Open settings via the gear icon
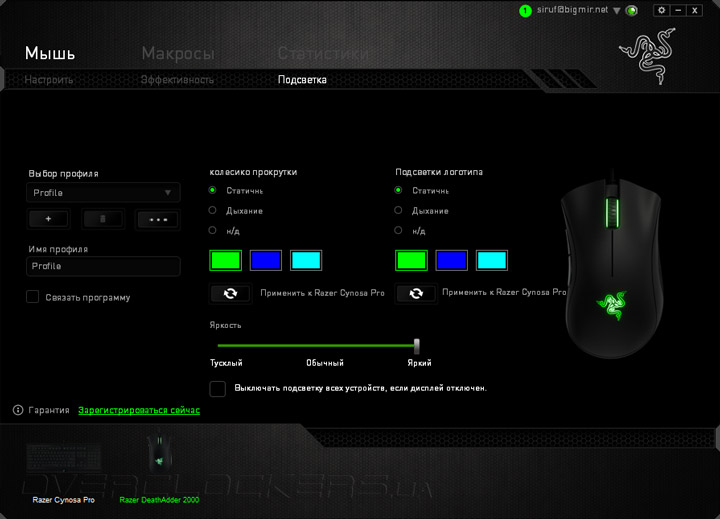Viewport: 720px width, 519px height. (x=661, y=10)
